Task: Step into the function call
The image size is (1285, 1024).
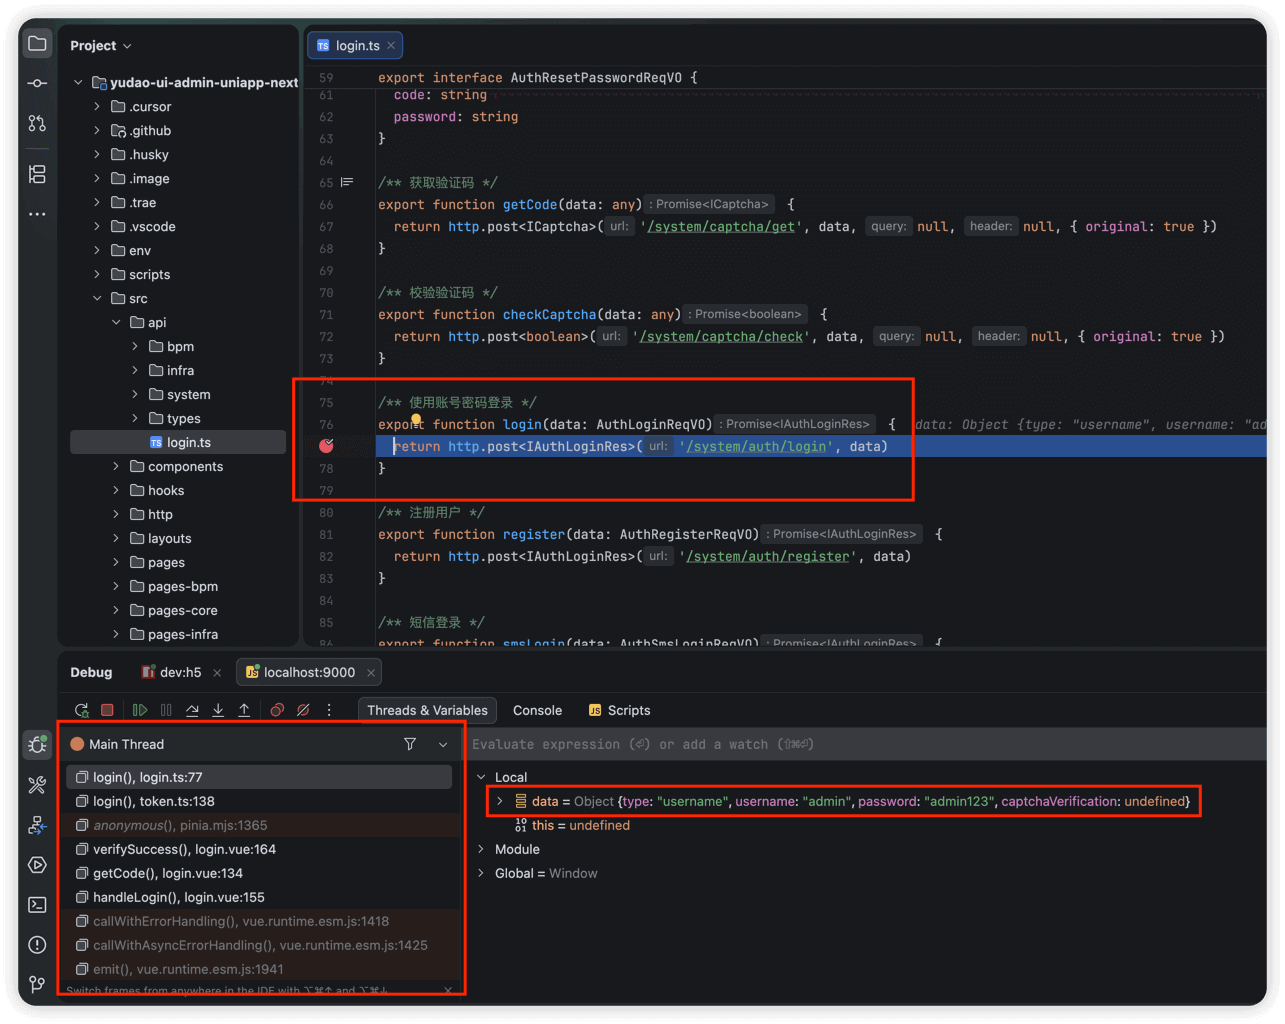Action: (218, 710)
